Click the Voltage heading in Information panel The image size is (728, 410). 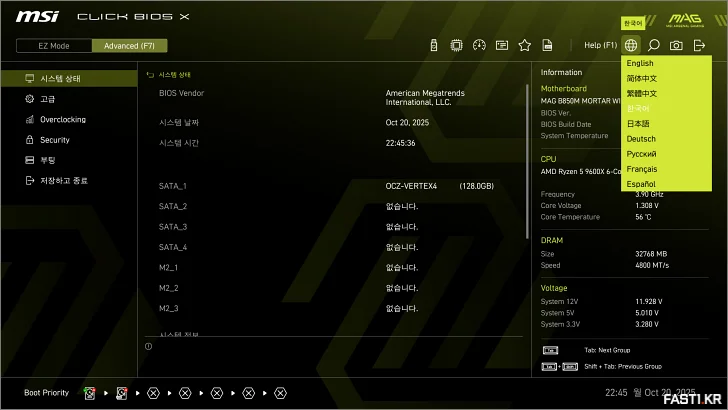point(554,288)
